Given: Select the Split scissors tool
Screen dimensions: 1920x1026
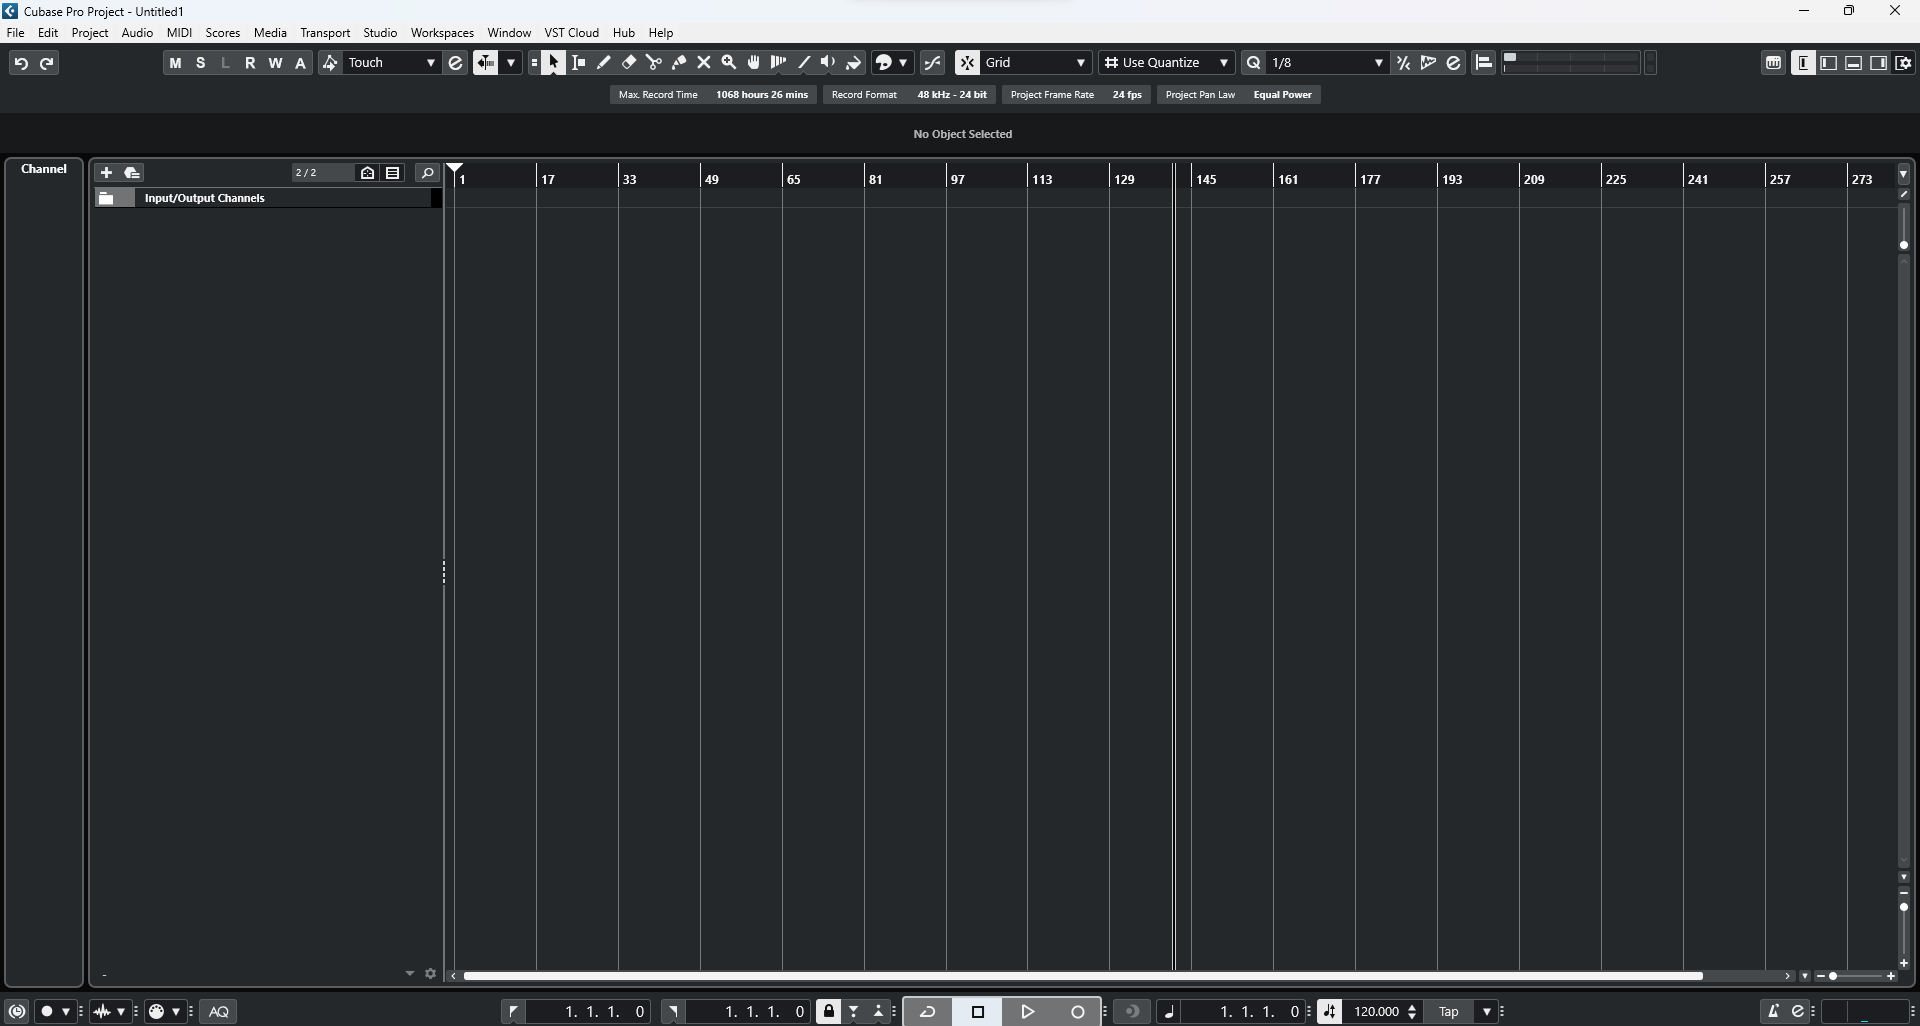Looking at the screenshot, I should (654, 63).
